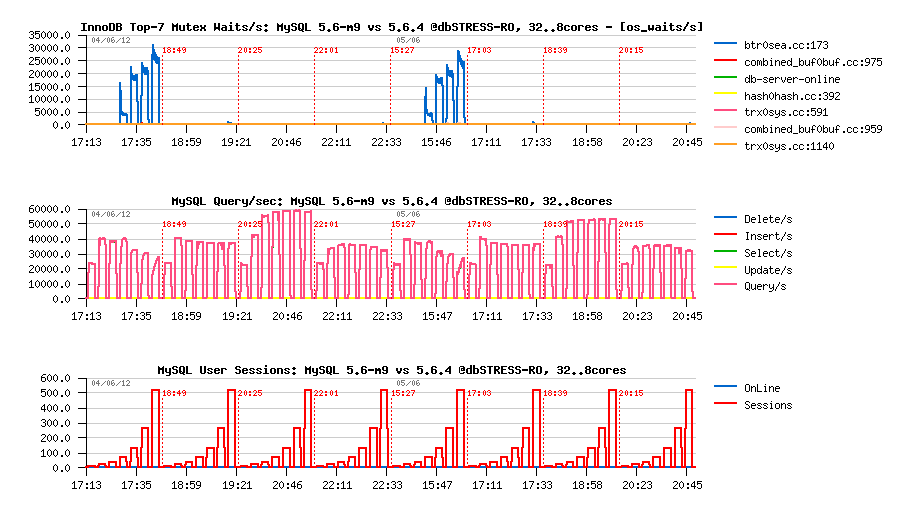Click red line swatch beside Sessions
This screenshot has width=901, height=521.
[725, 403]
